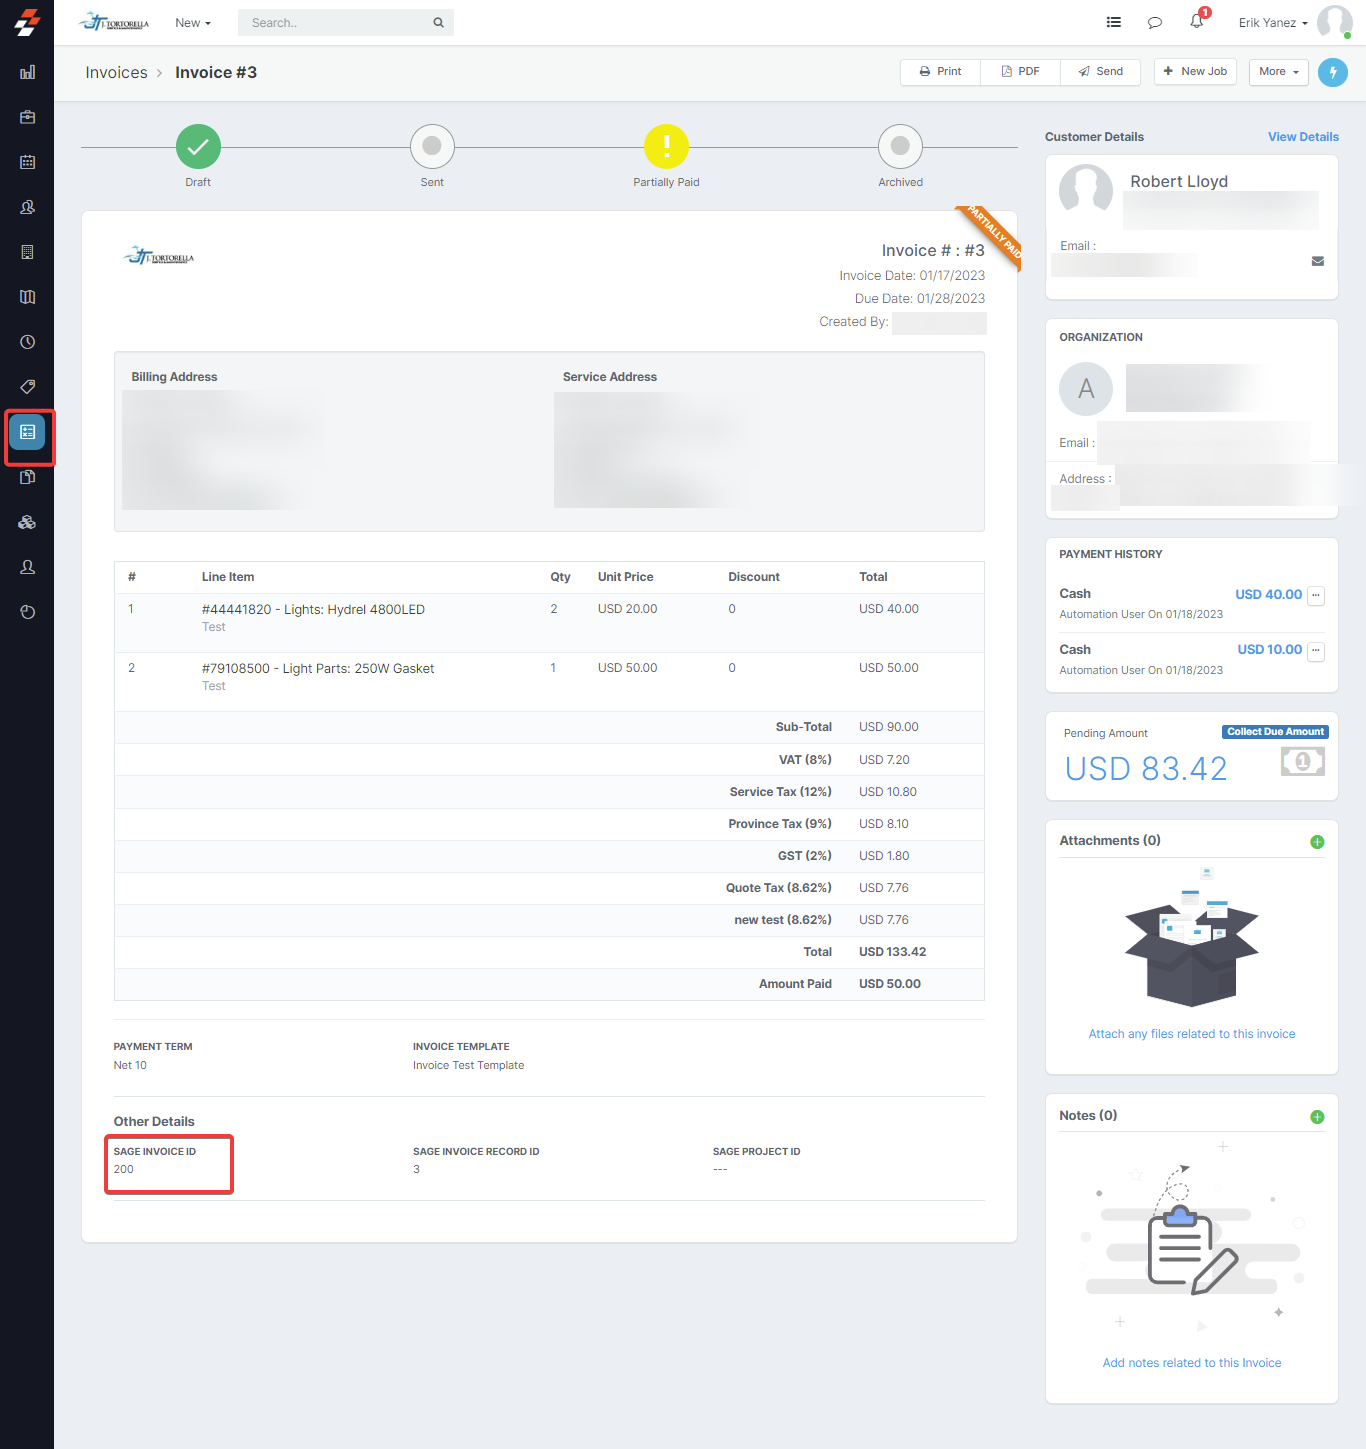Click line item '#44441820 - Lights: Hydrel 4800LED'

pos(313,610)
